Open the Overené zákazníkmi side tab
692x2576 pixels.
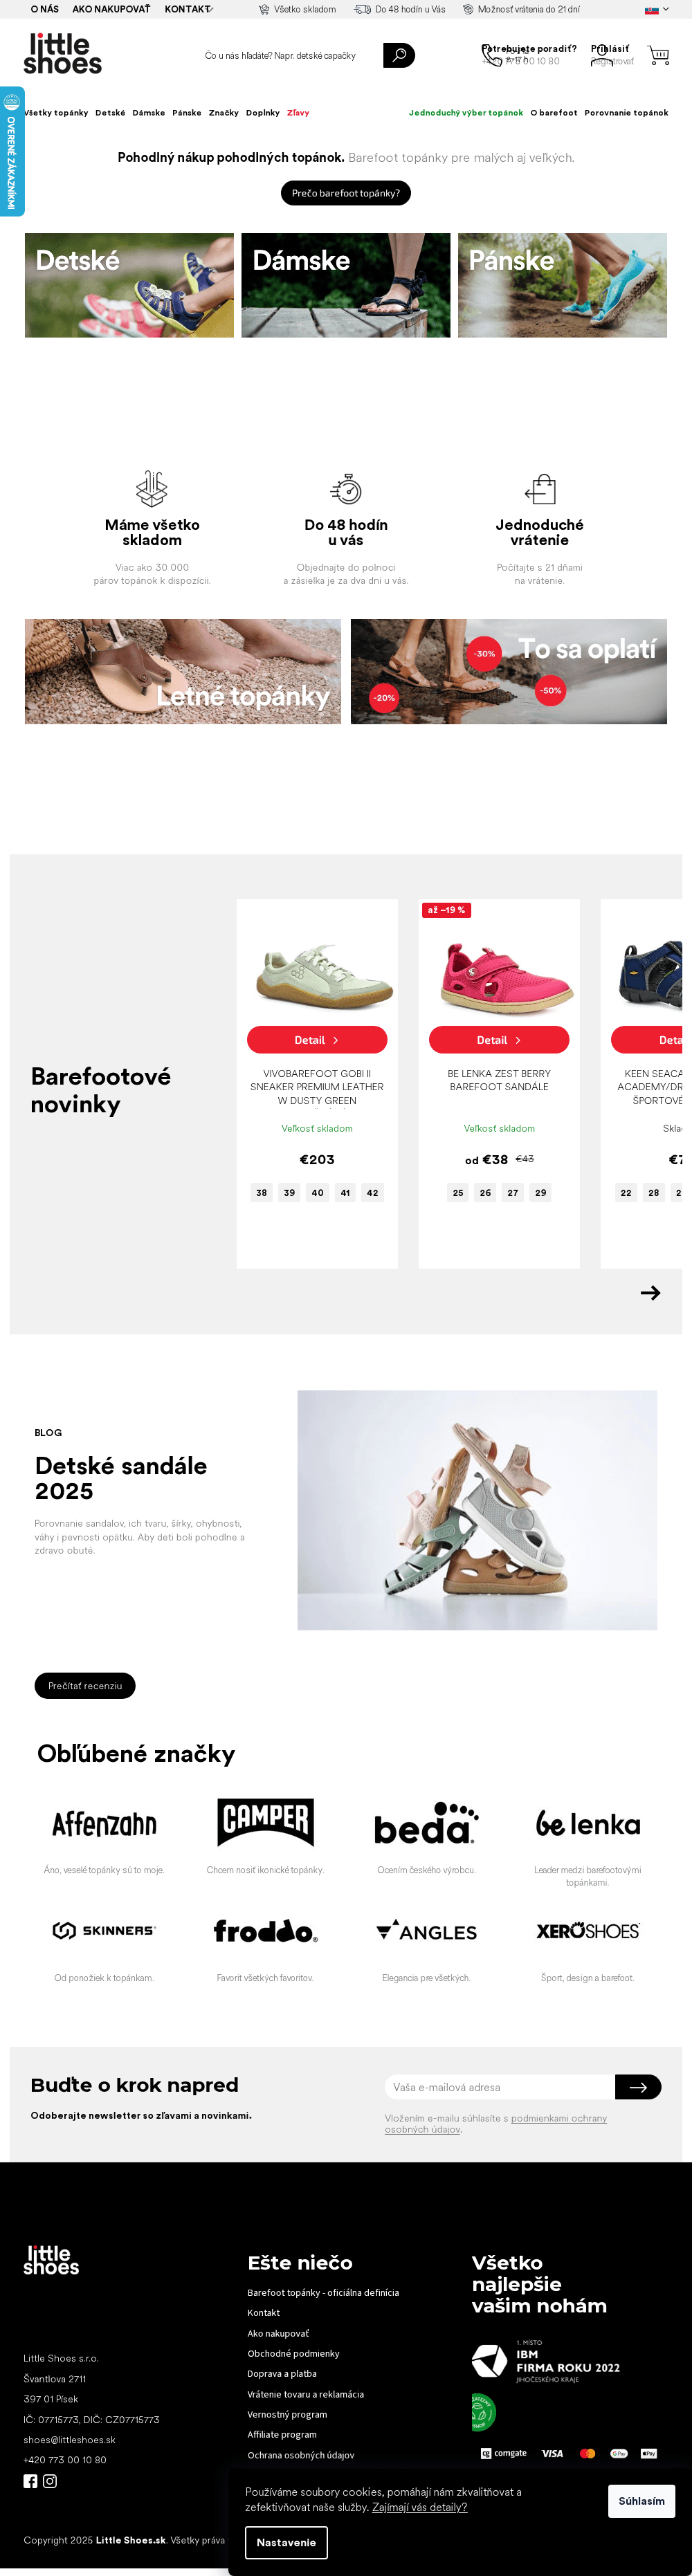[x=12, y=152]
